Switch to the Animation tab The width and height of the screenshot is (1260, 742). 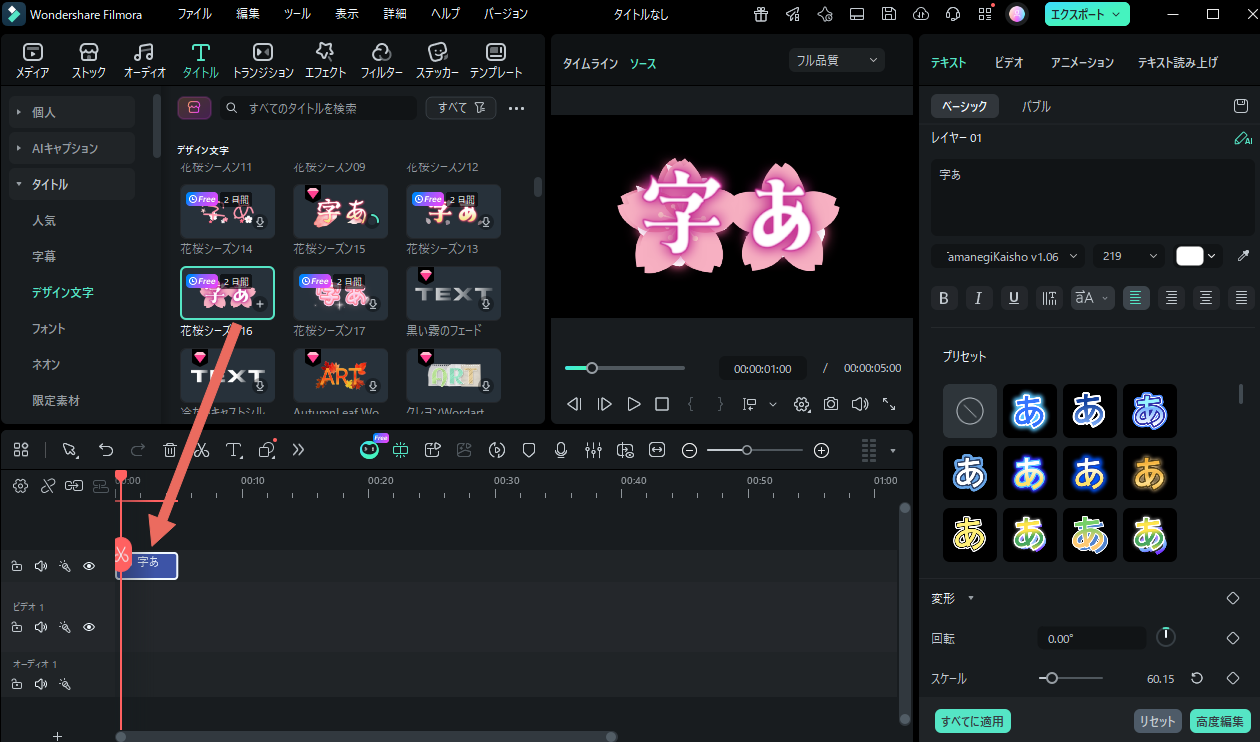click(1081, 62)
